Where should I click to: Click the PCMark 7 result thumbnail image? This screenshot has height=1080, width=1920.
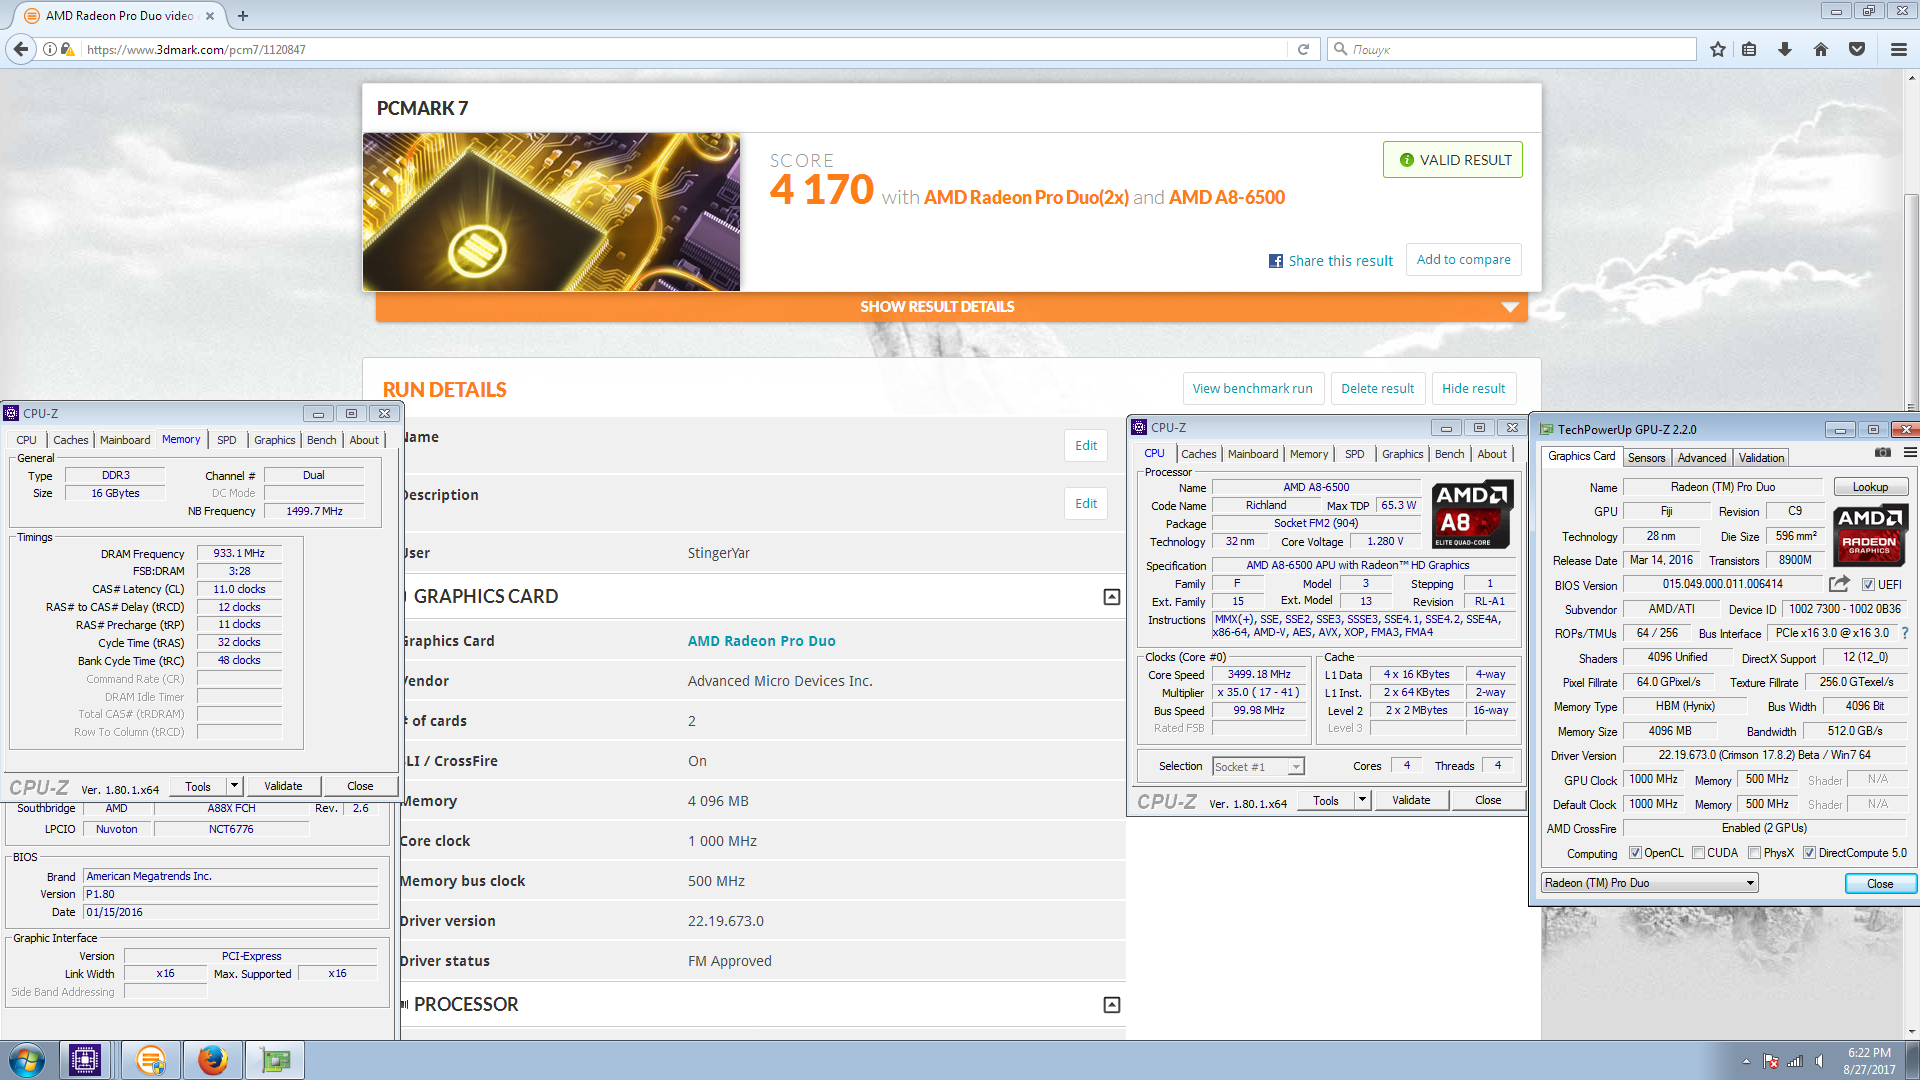point(551,212)
